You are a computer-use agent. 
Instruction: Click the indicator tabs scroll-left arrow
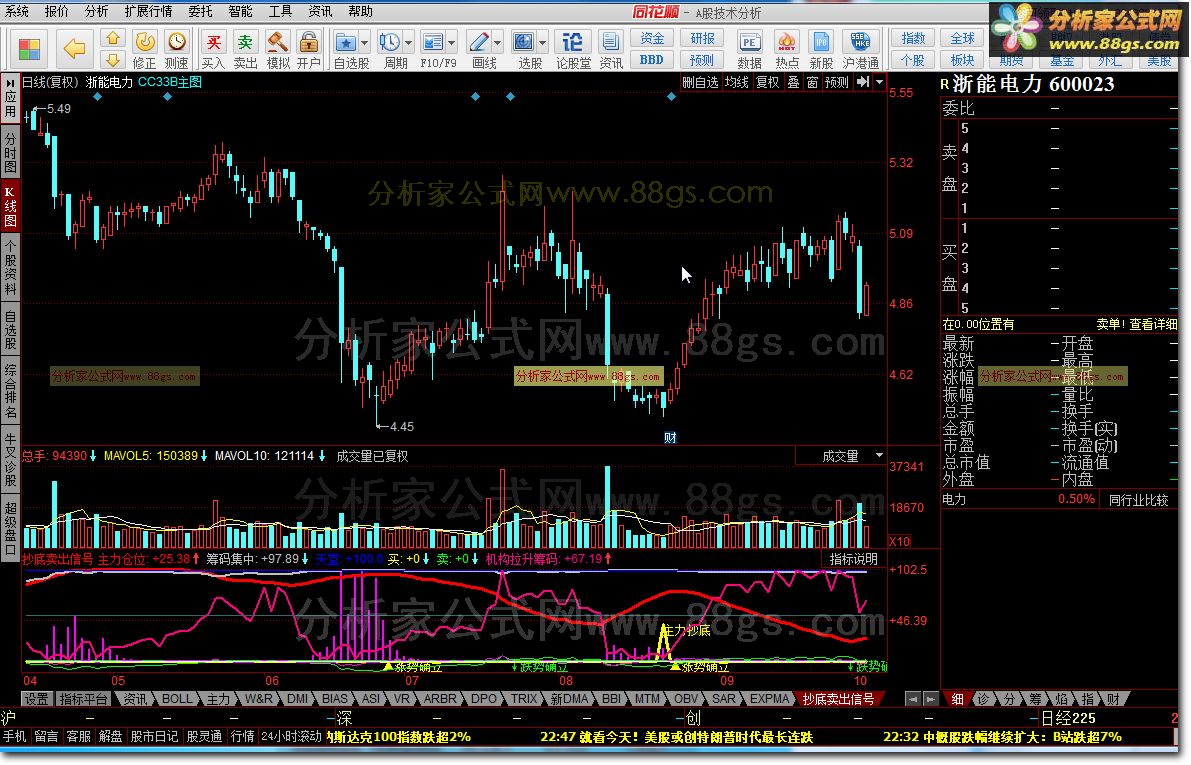tap(912, 699)
